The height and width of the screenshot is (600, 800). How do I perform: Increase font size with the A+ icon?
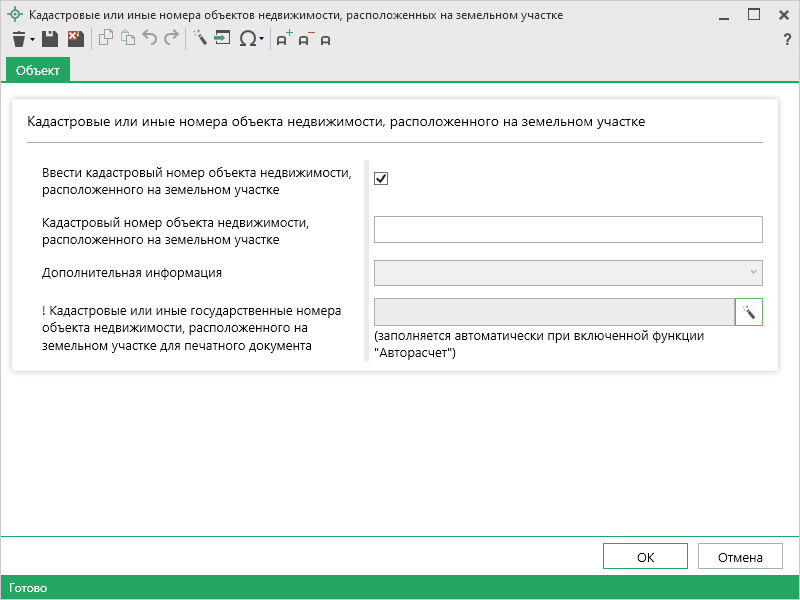pyautogui.click(x=284, y=39)
